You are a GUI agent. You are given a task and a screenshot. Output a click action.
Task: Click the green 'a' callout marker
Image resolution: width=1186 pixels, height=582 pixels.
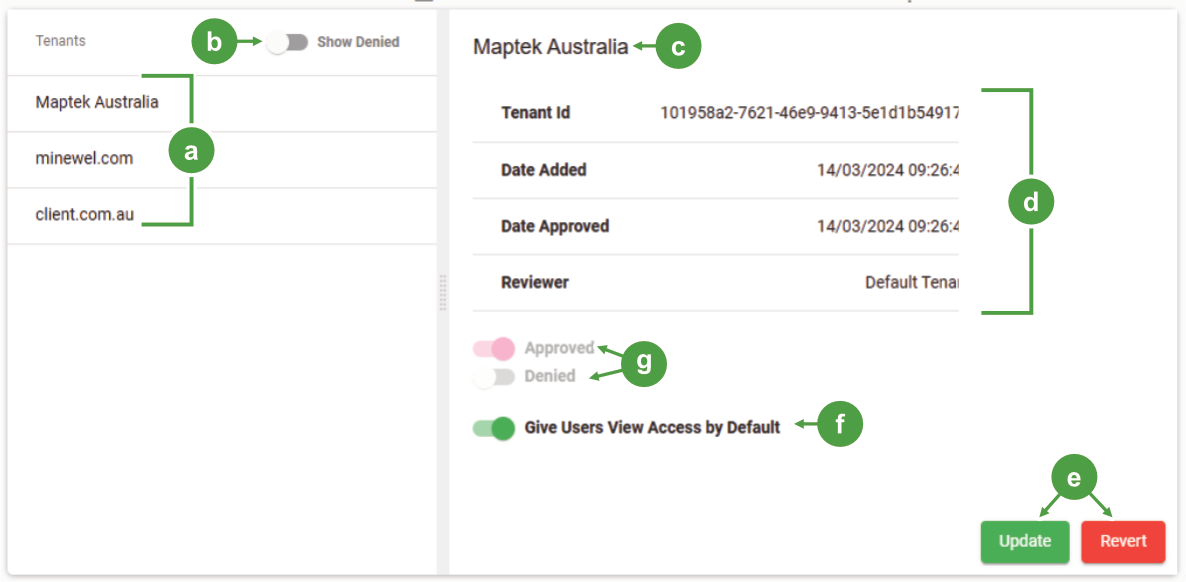191,152
